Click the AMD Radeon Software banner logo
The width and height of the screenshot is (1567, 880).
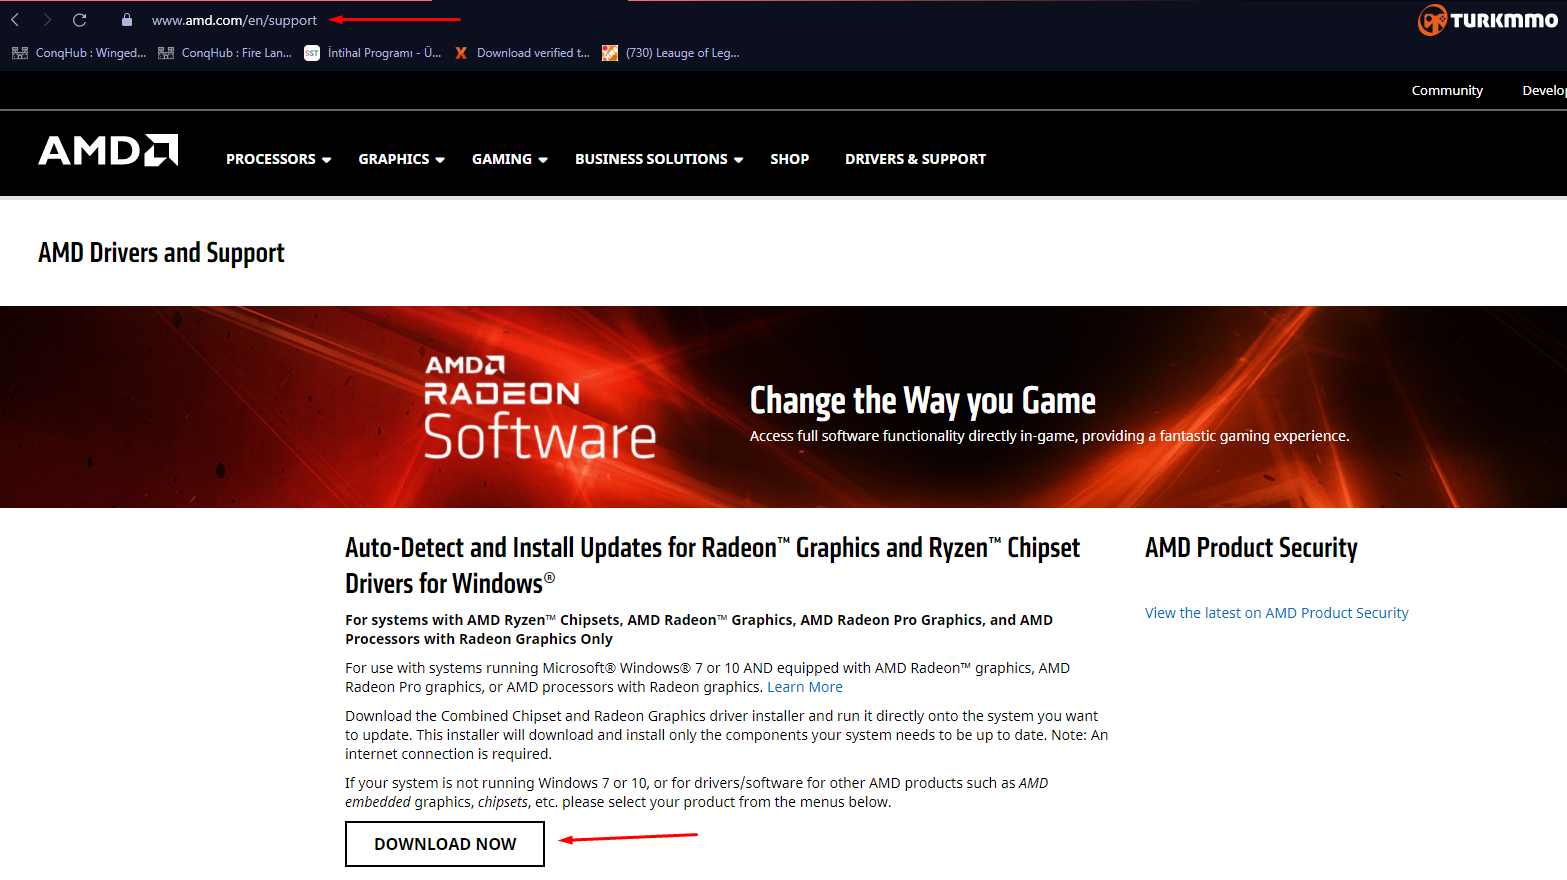540,407
